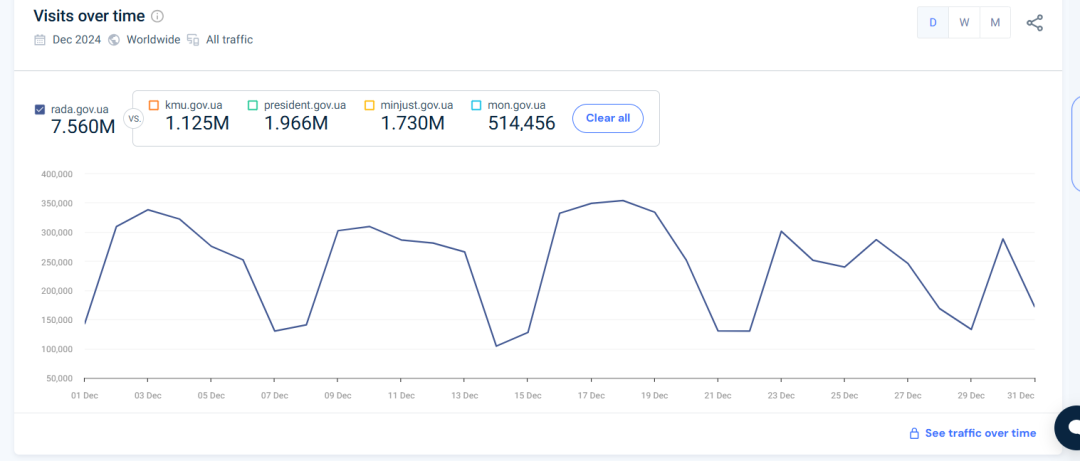The width and height of the screenshot is (1080, 461).
Task: Switch to weekly (W) granularity
Action: (964, 23)
